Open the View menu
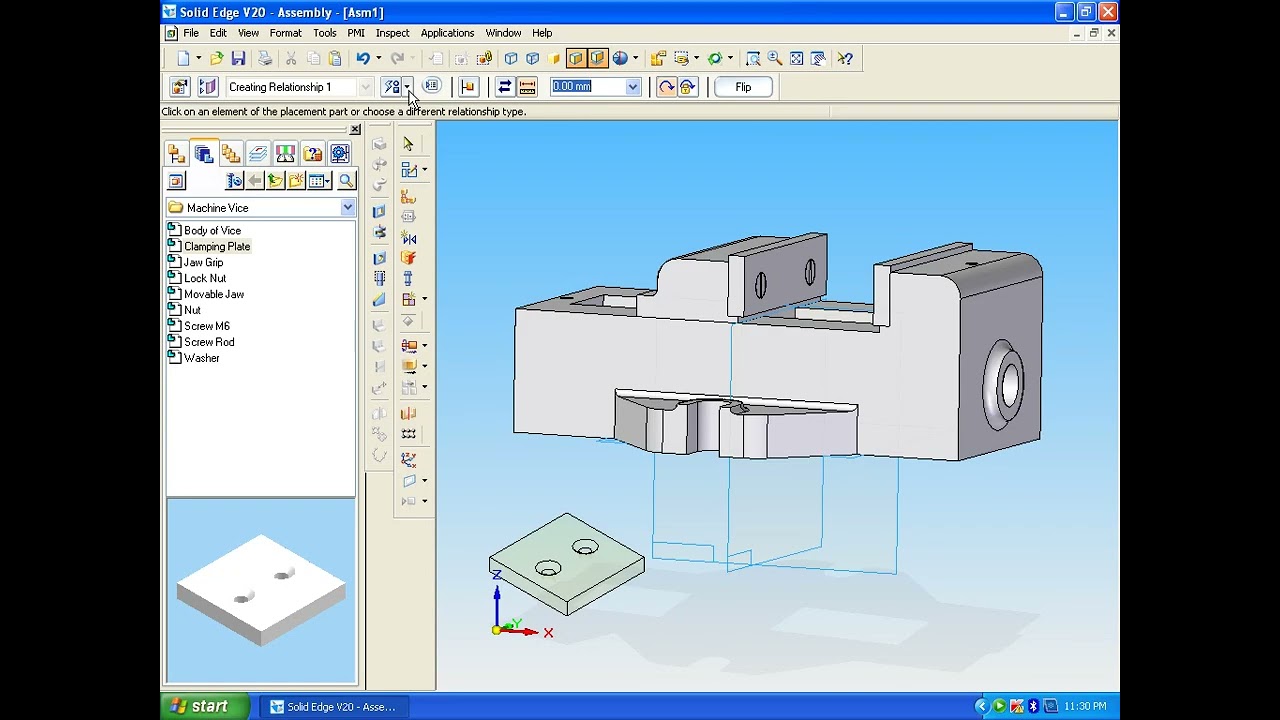1280x720 pixels. tap(248, 33)
